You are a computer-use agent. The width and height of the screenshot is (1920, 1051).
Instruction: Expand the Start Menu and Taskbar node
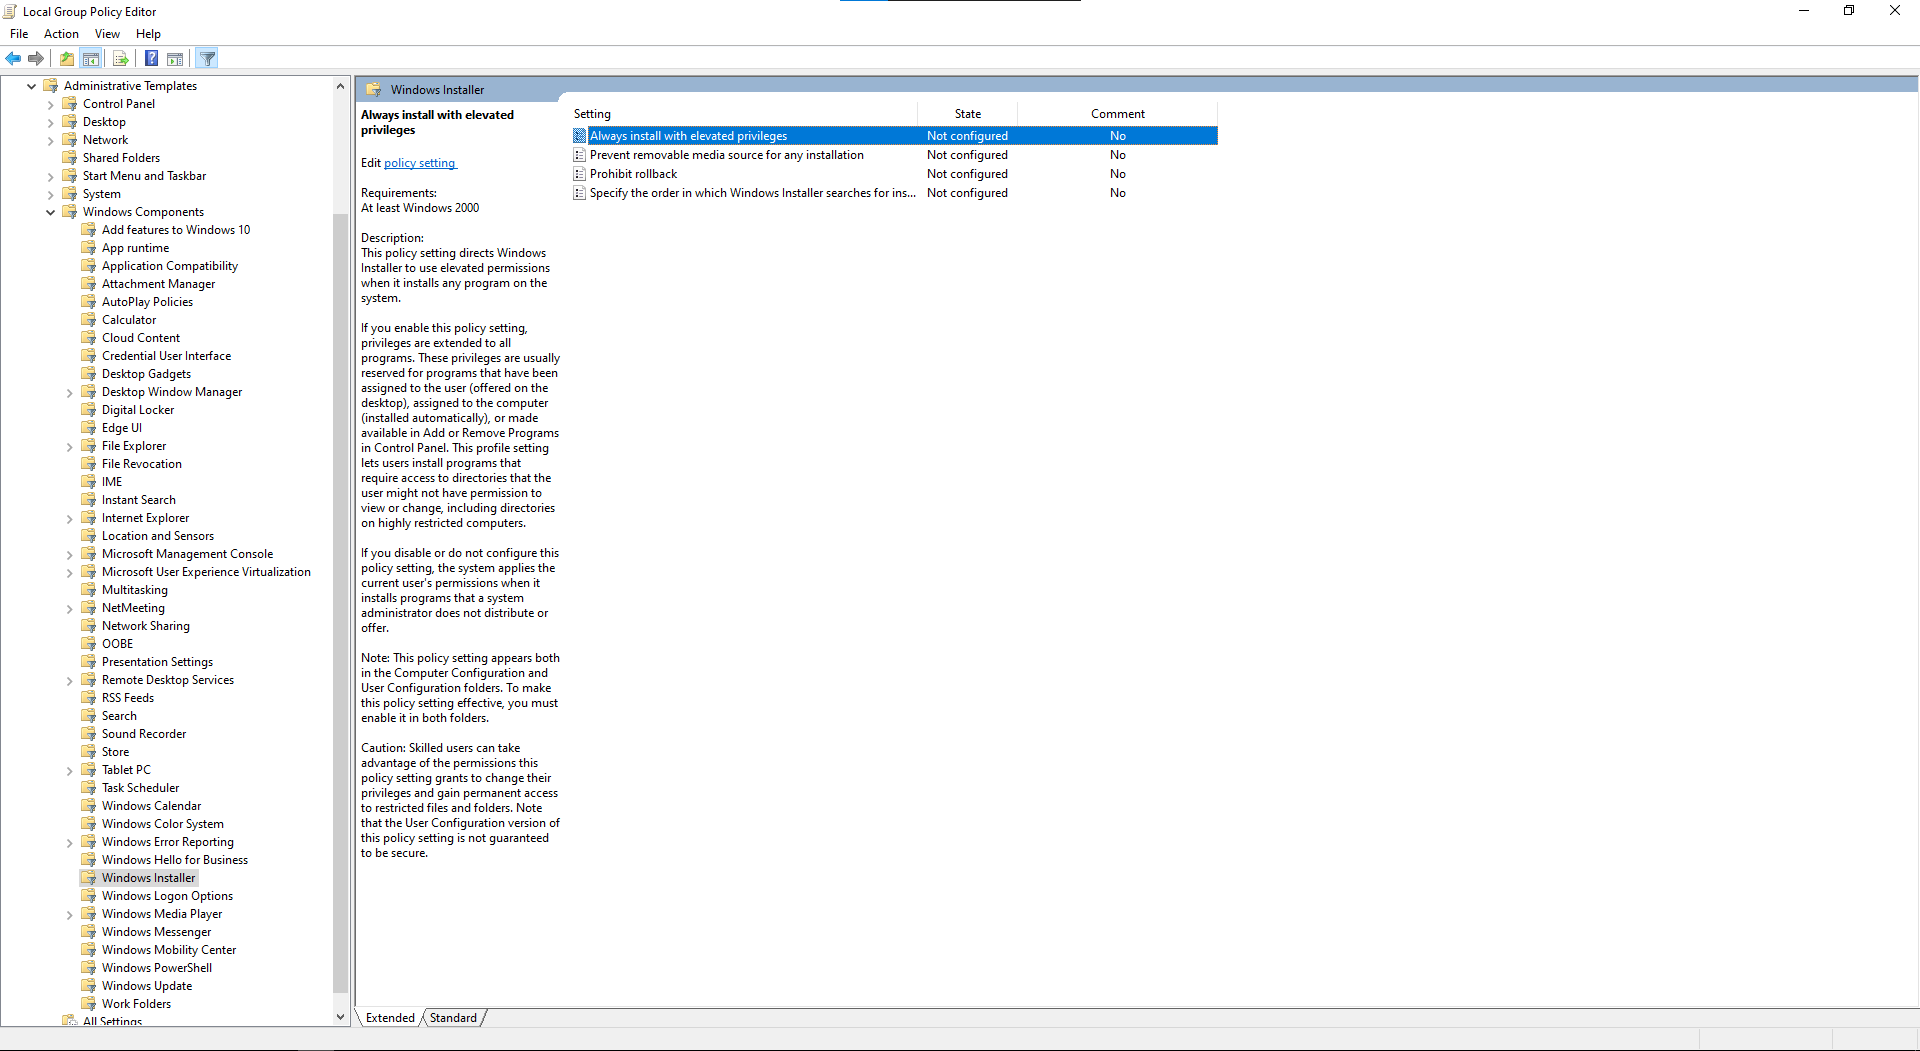coord(51,176)
